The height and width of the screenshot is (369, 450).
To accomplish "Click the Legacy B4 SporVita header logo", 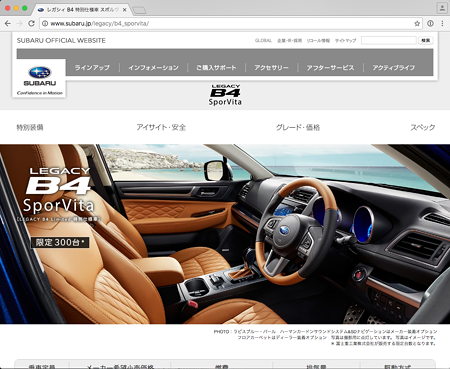I will [x=225, y=95].
